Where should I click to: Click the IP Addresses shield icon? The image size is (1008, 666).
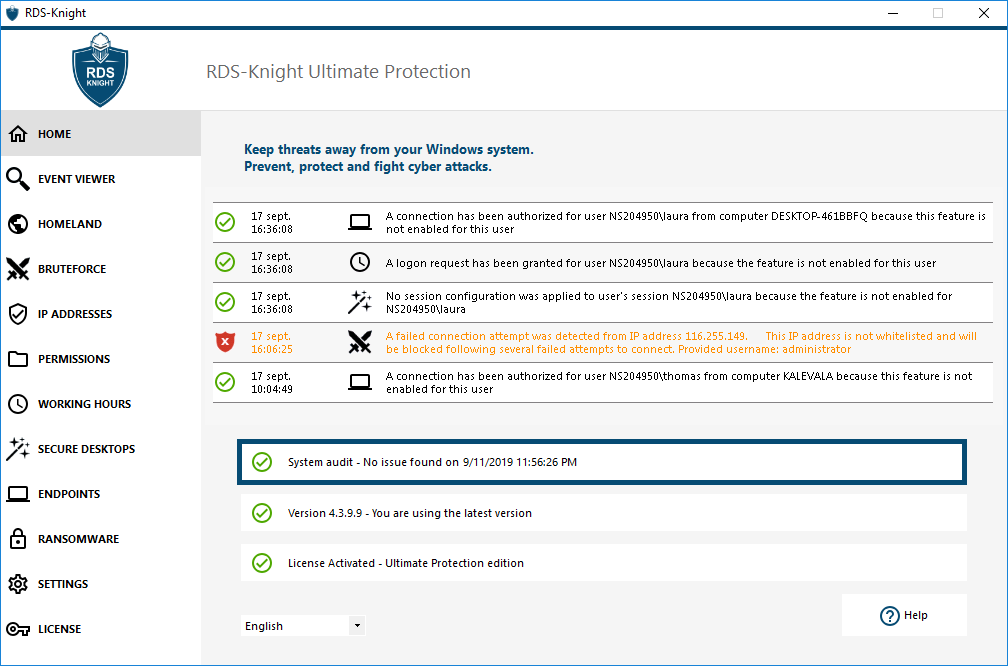18,314
